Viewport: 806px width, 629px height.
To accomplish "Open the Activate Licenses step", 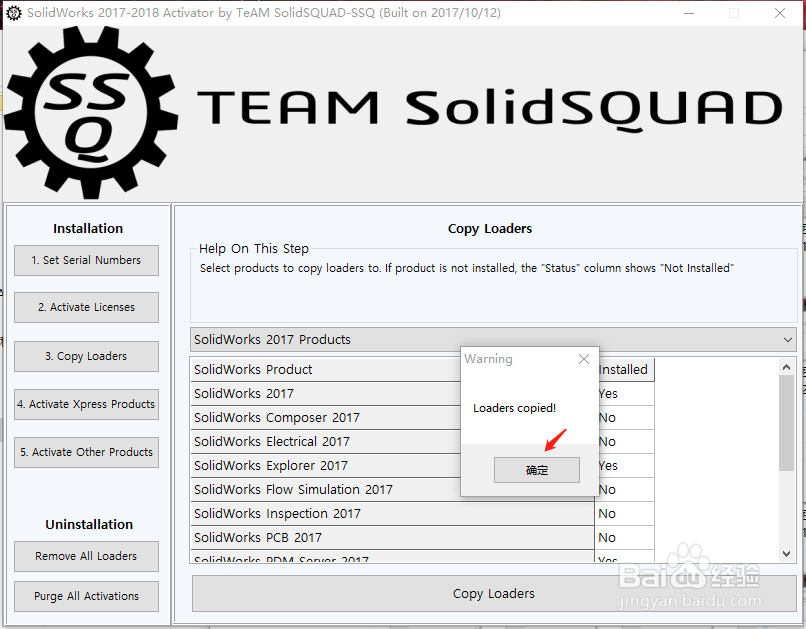I will click(86, 307).
